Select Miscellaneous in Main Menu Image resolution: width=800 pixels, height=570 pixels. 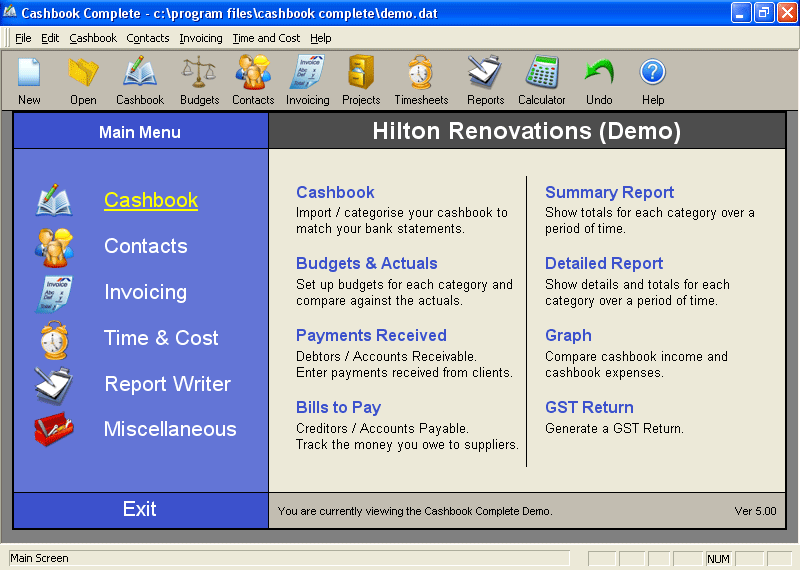[170, 429]
